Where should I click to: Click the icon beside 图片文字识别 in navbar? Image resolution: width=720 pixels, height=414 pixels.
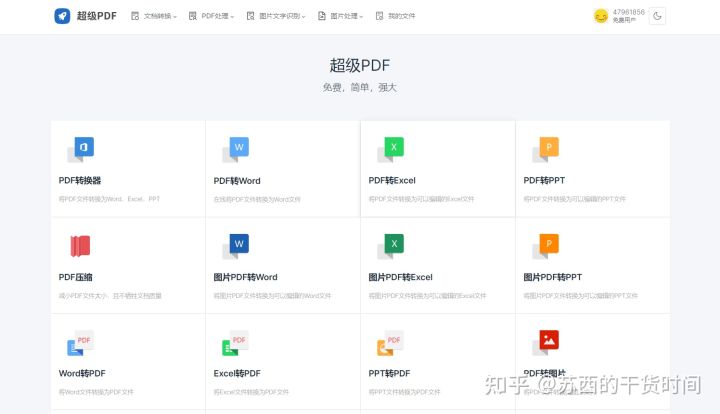pos(250,16)
